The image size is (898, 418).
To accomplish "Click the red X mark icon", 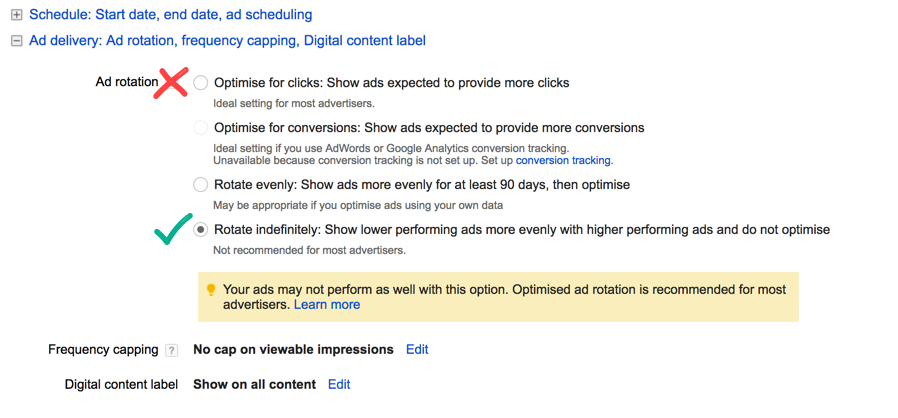I will 172,83.
